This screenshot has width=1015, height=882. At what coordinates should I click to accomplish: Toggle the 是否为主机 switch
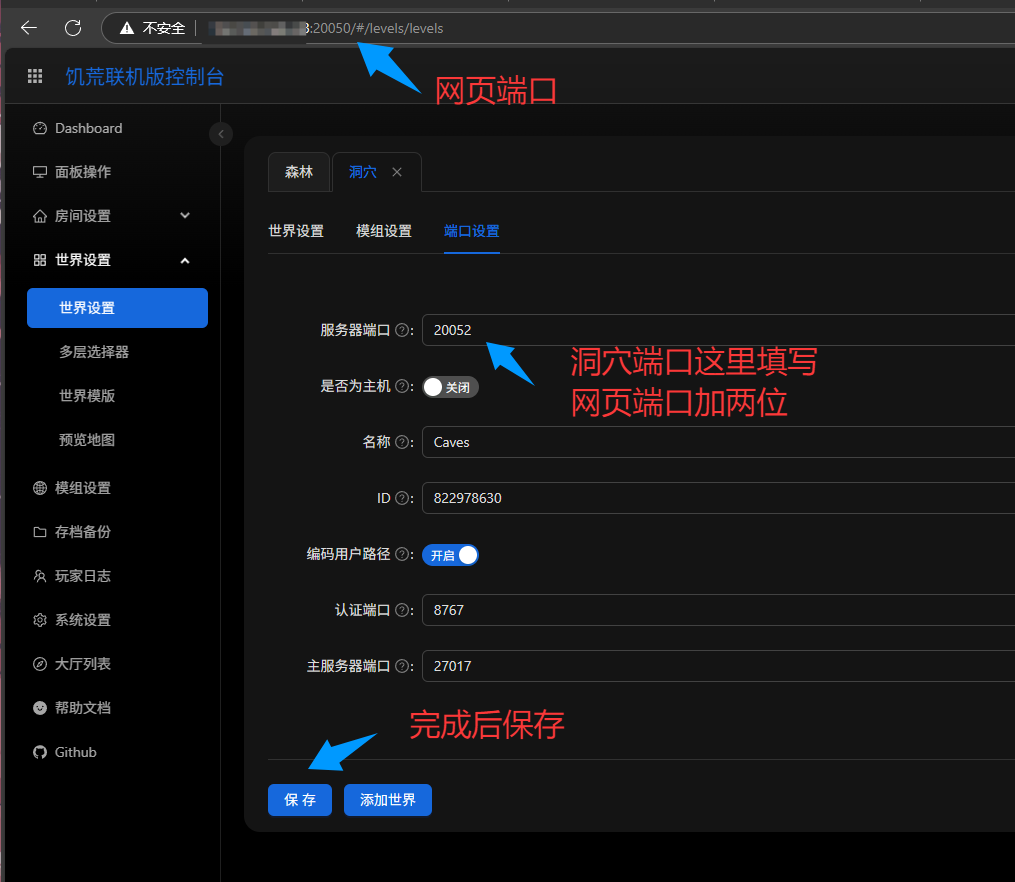pos(450,387)
